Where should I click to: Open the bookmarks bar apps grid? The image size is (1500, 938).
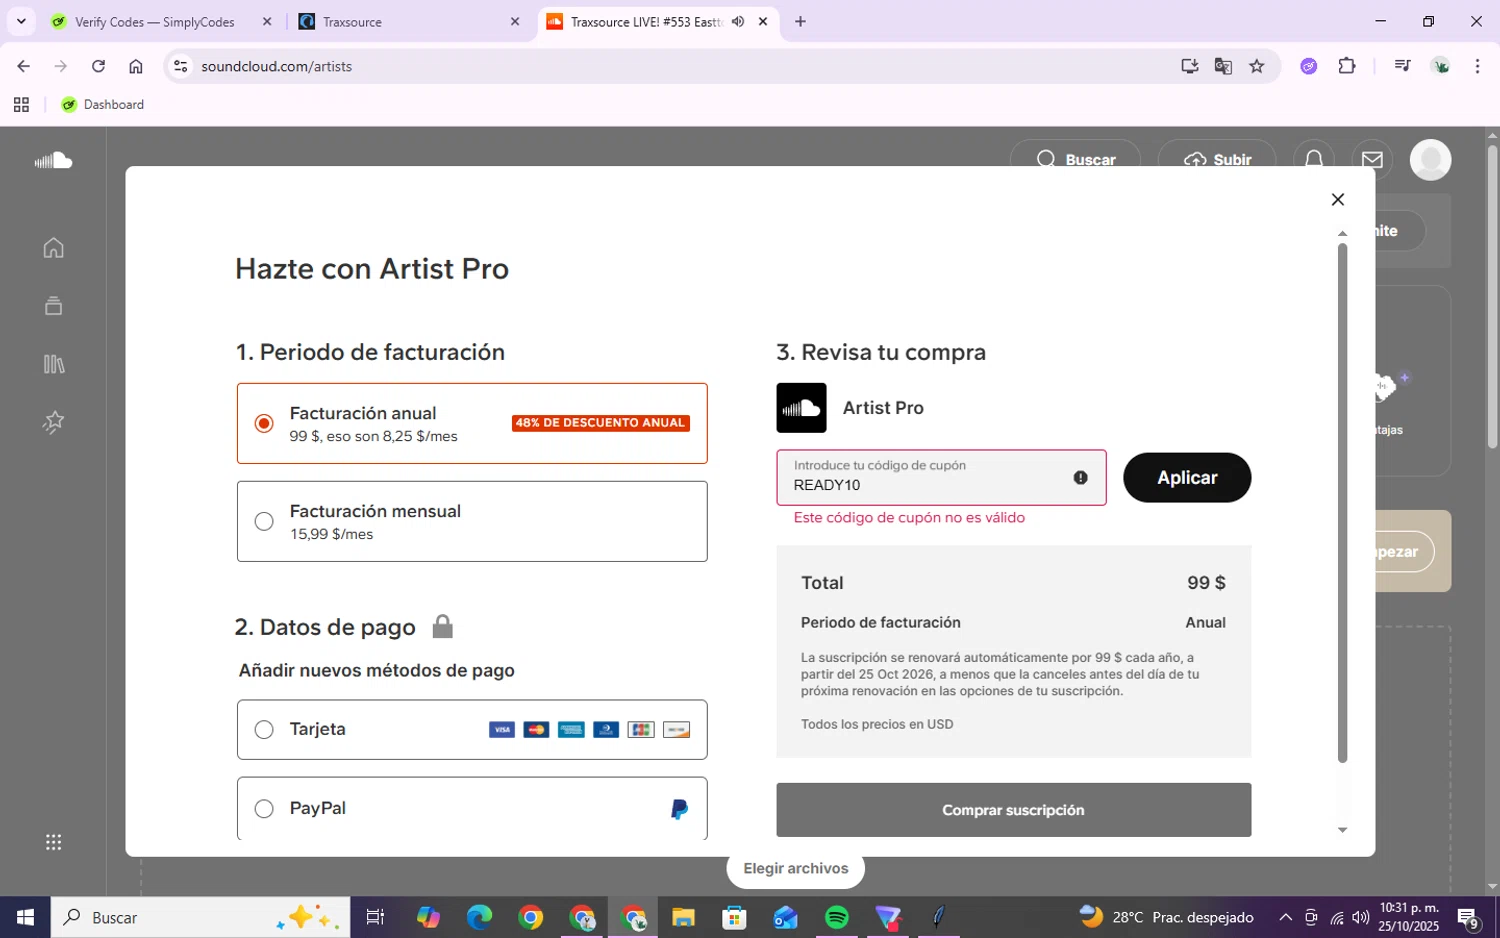pyautogui.click(x=21, y=104)
